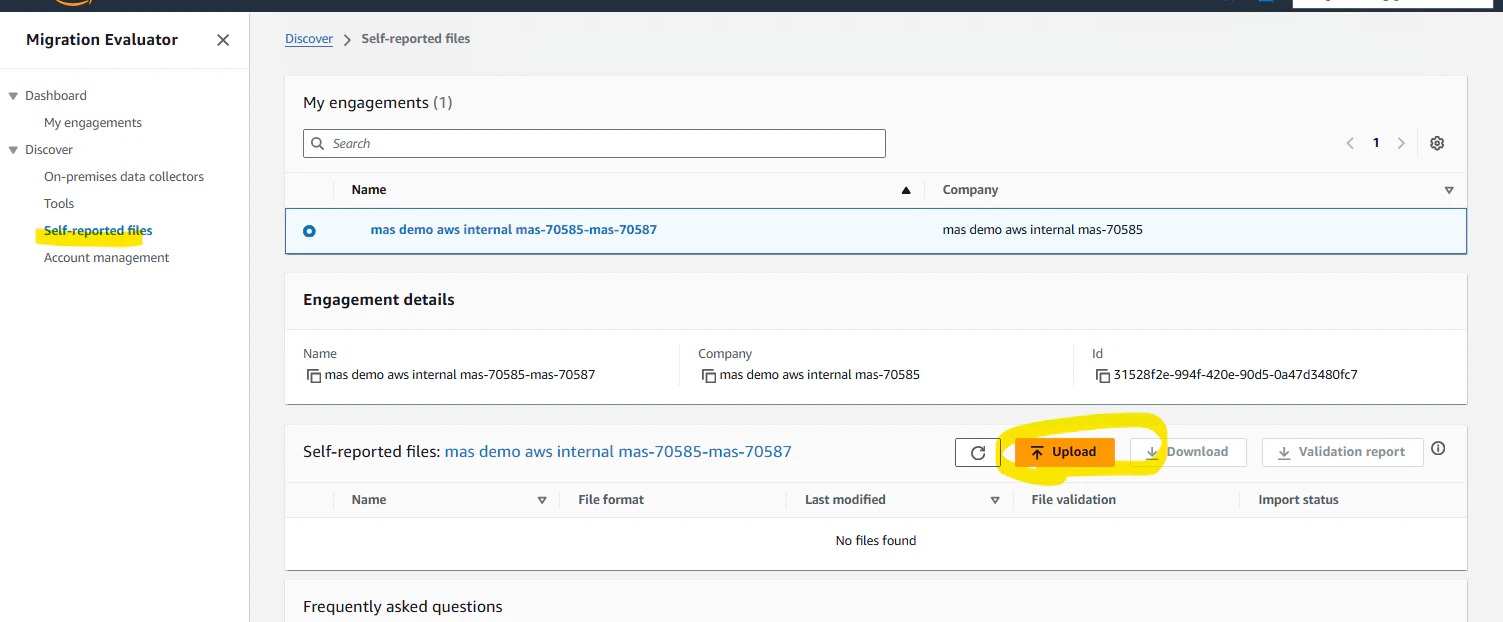Collapse the Discover tree section
The height and width of the screenshot is (622, 1503).
tap(14, 150)
